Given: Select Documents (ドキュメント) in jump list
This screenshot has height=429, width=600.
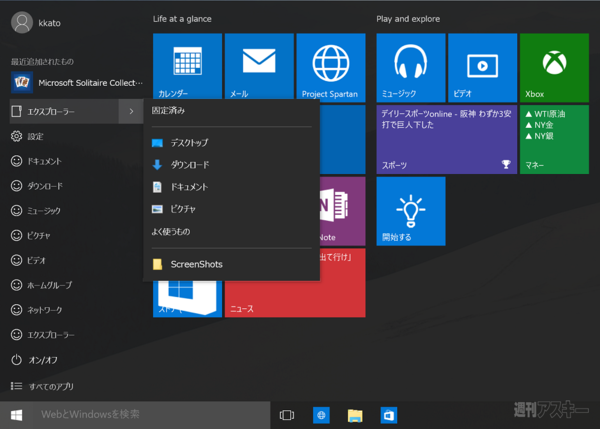Looking at the screenshot, I should coord(232,187).
